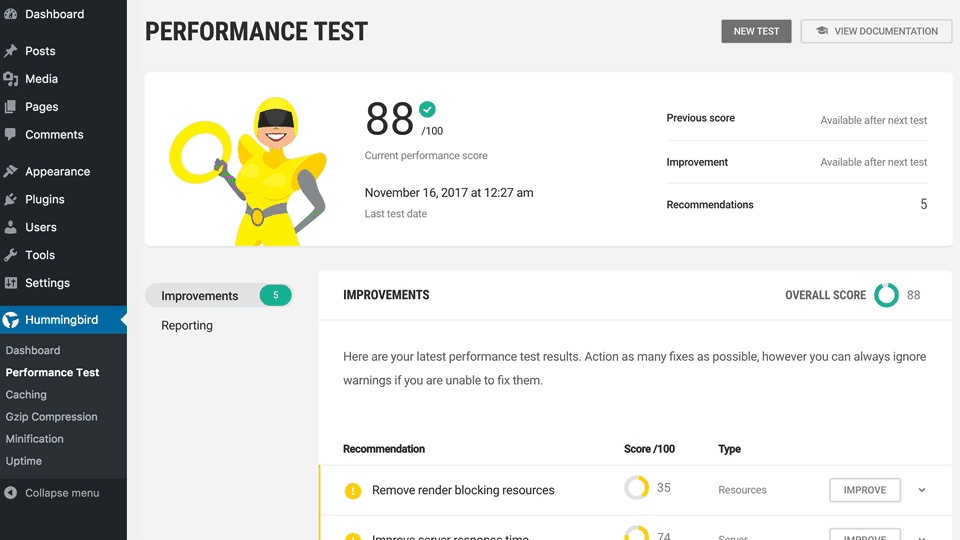The image size is (960, 540).
Task: Click the yellow warning icon for render blocking
Action: pos(352,491)
